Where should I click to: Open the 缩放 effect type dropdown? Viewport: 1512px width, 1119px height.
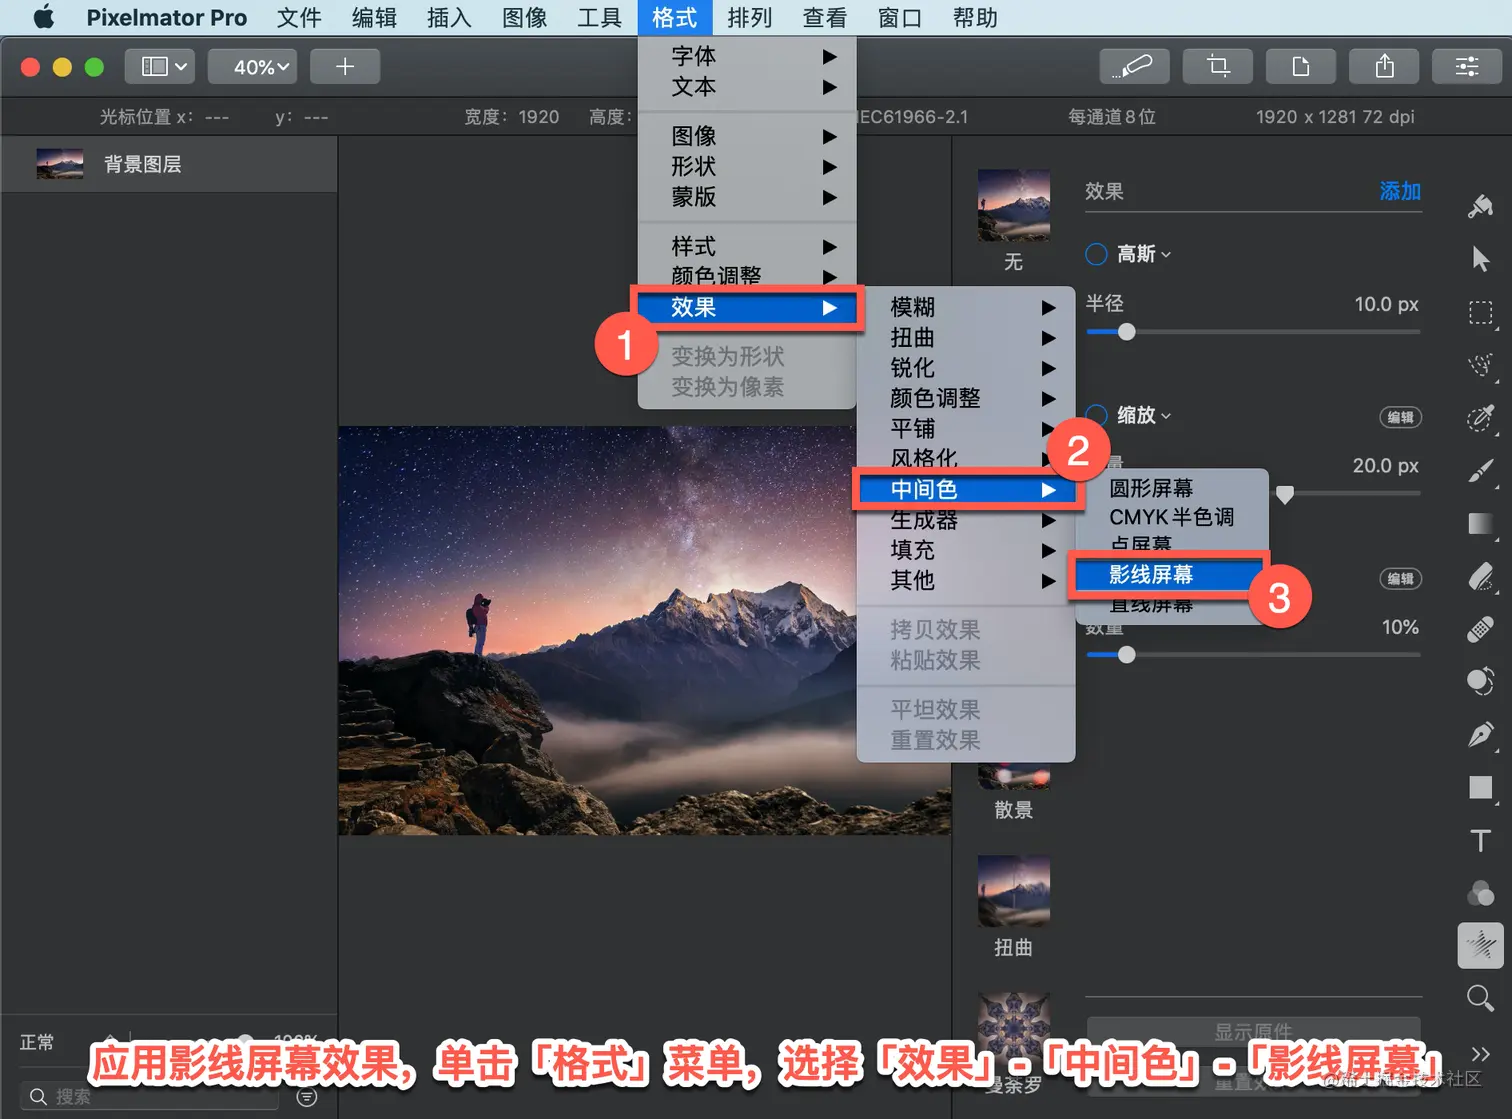pyautogui.click(x=1144, y=415)
